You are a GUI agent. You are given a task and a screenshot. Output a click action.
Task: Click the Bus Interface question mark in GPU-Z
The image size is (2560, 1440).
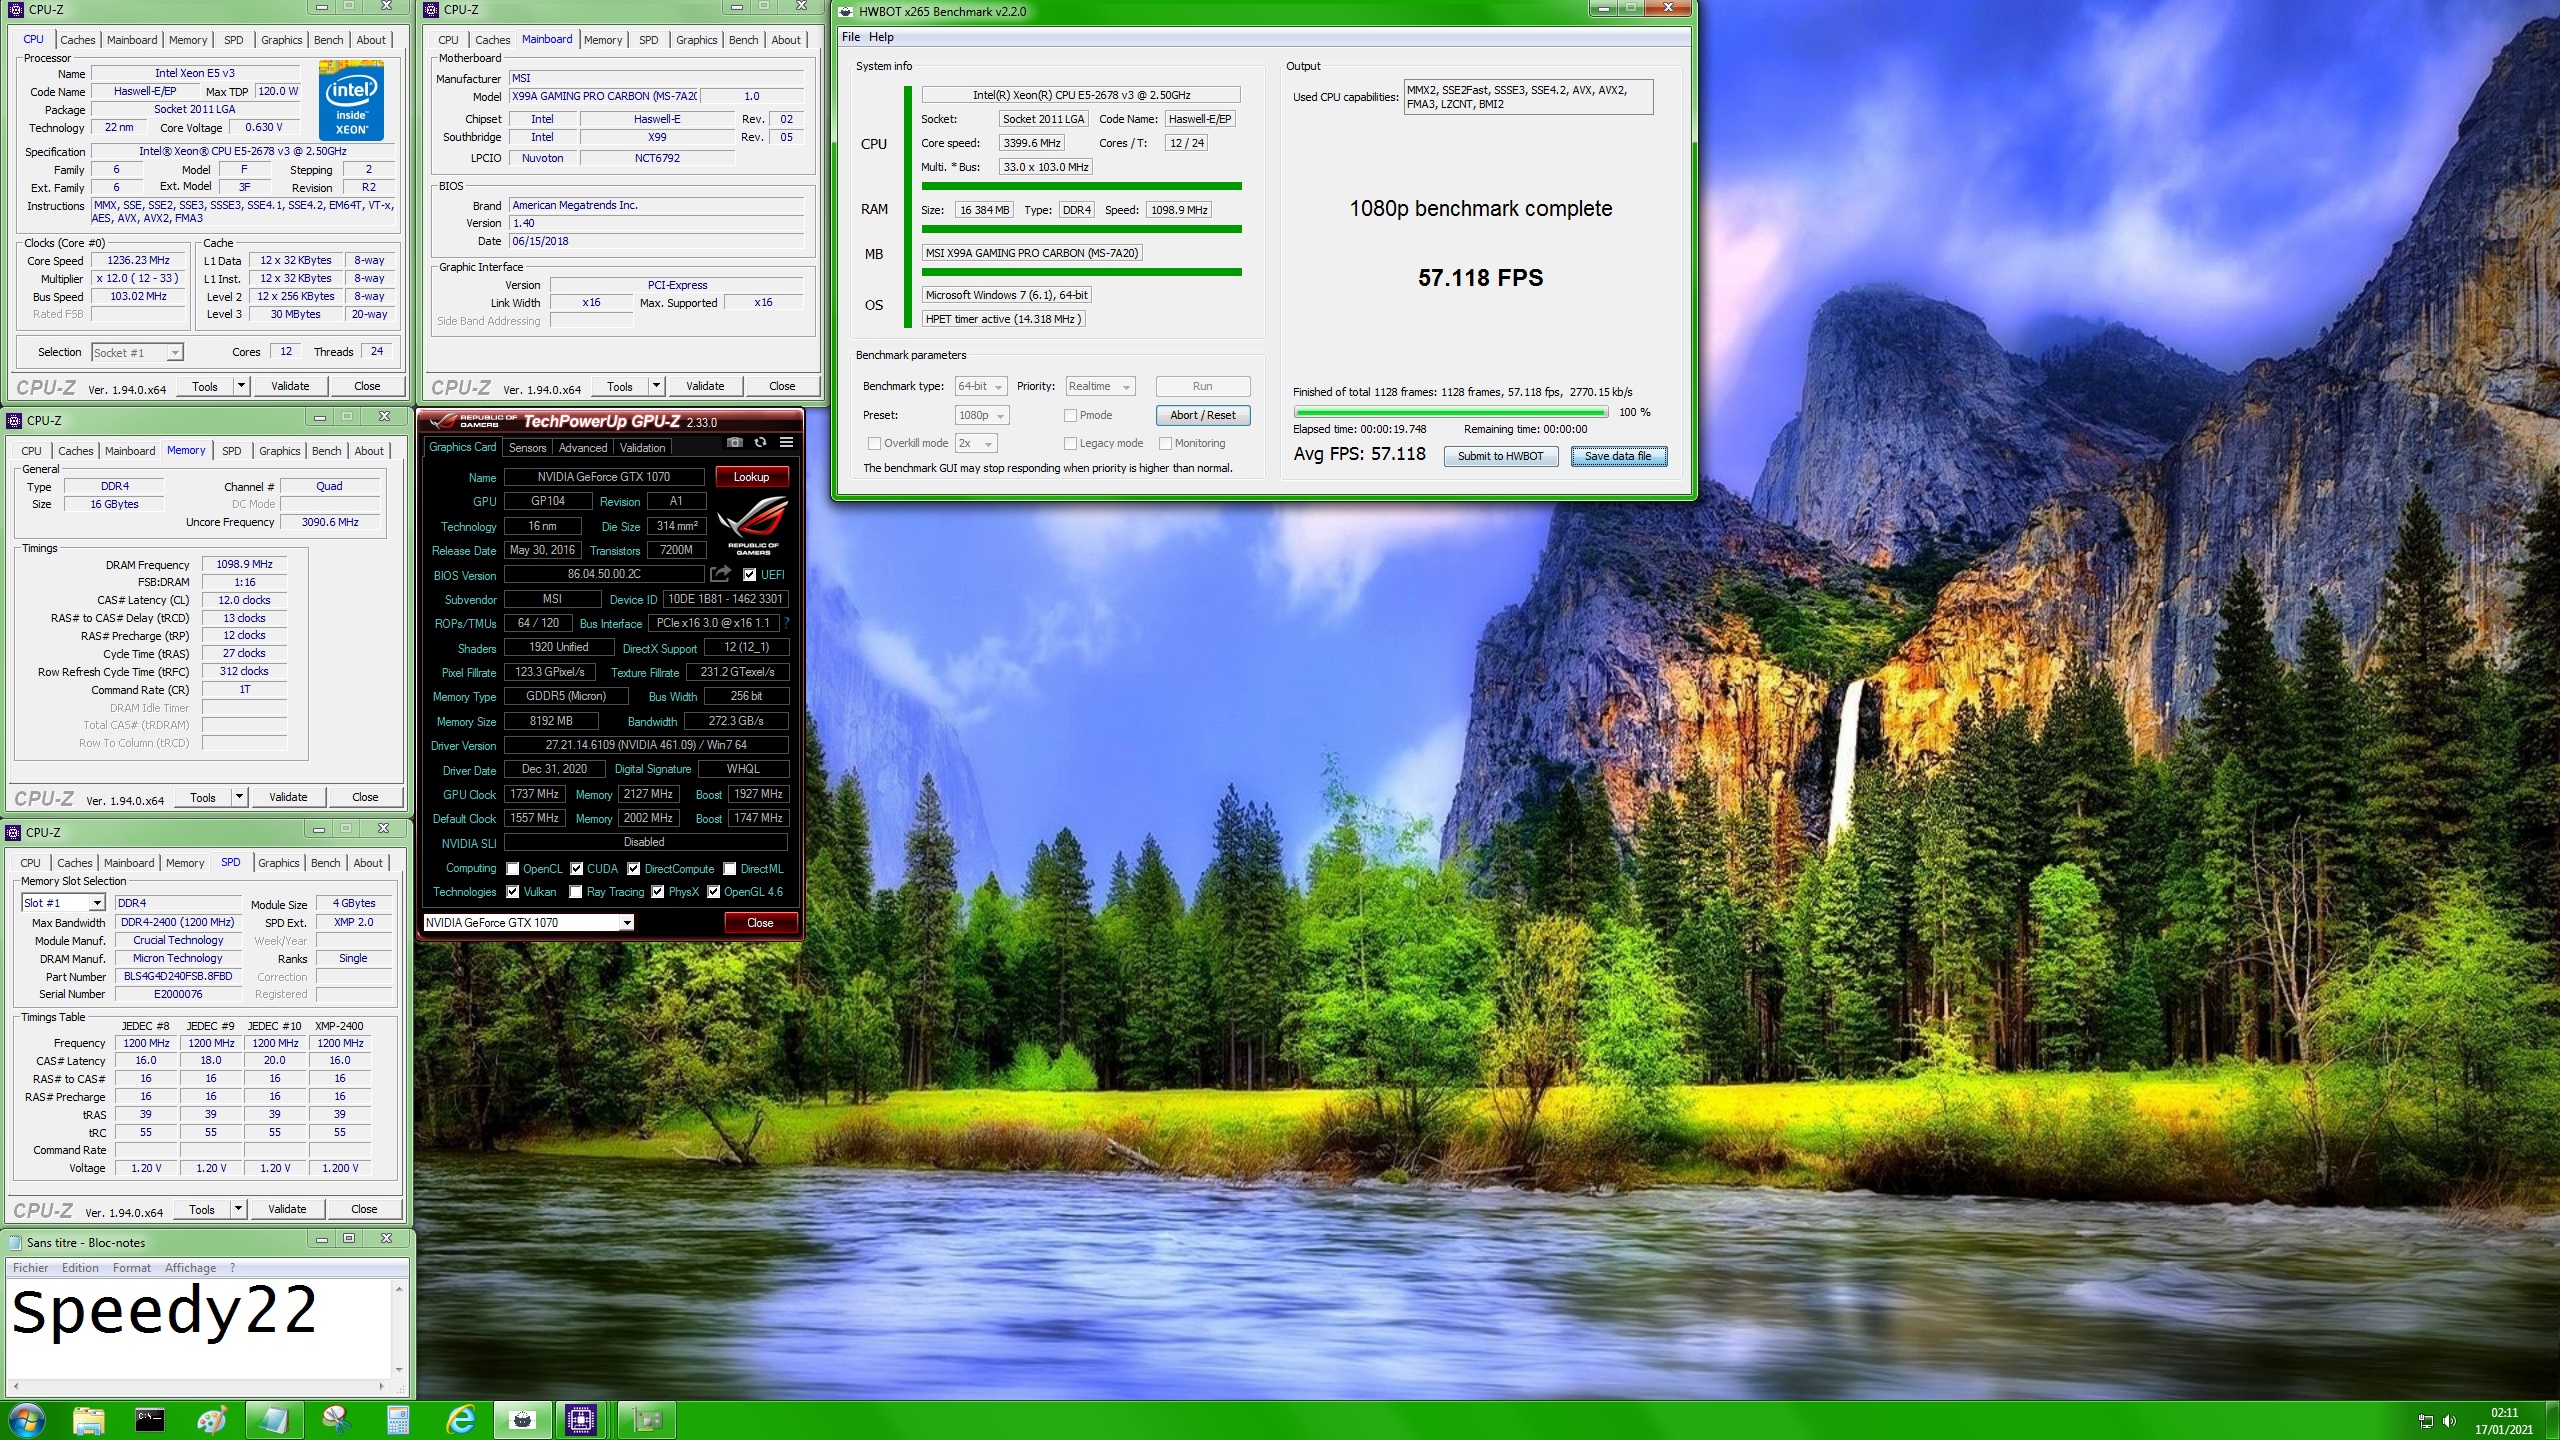pyautogui.click(x=786, y=623)
